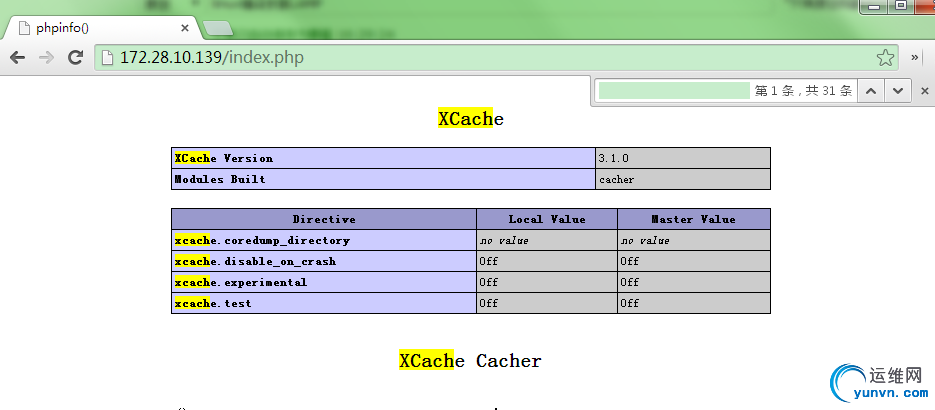
Task: Click the Master Value column header
Action: pos(694,219)
